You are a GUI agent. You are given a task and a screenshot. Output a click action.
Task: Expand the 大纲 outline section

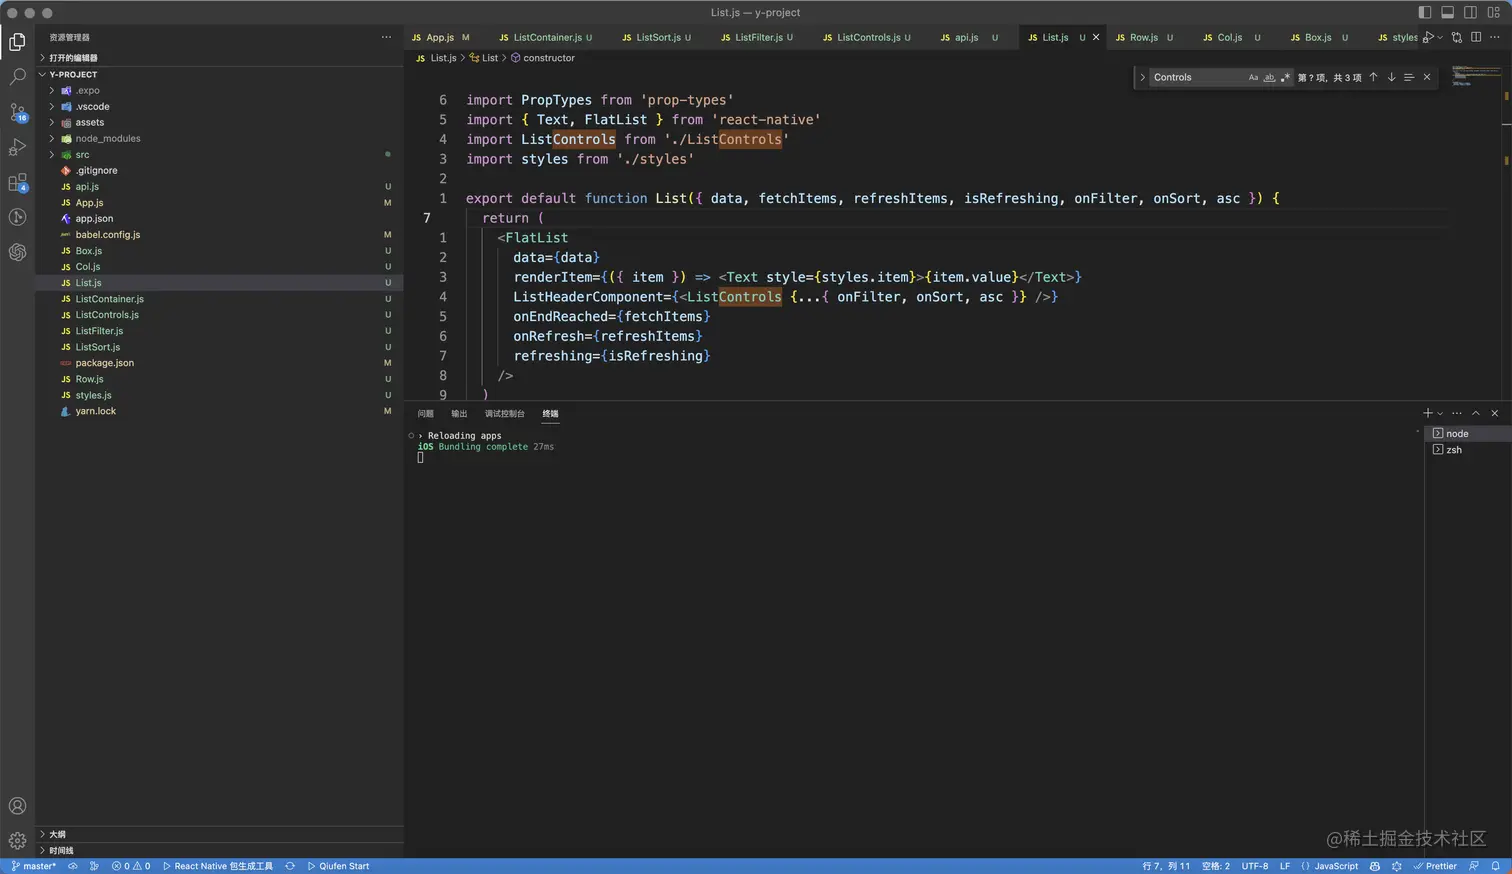(x=57, y=834)
